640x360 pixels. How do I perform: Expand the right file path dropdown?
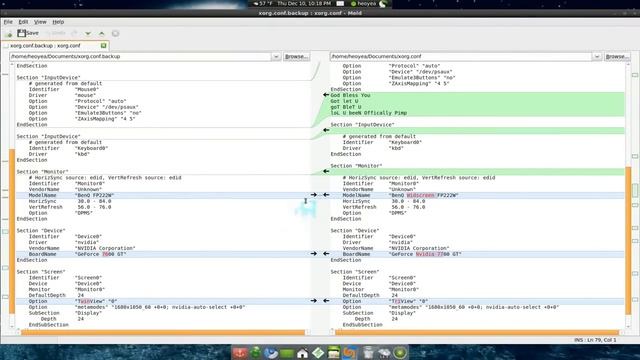[x=597, y=56]
